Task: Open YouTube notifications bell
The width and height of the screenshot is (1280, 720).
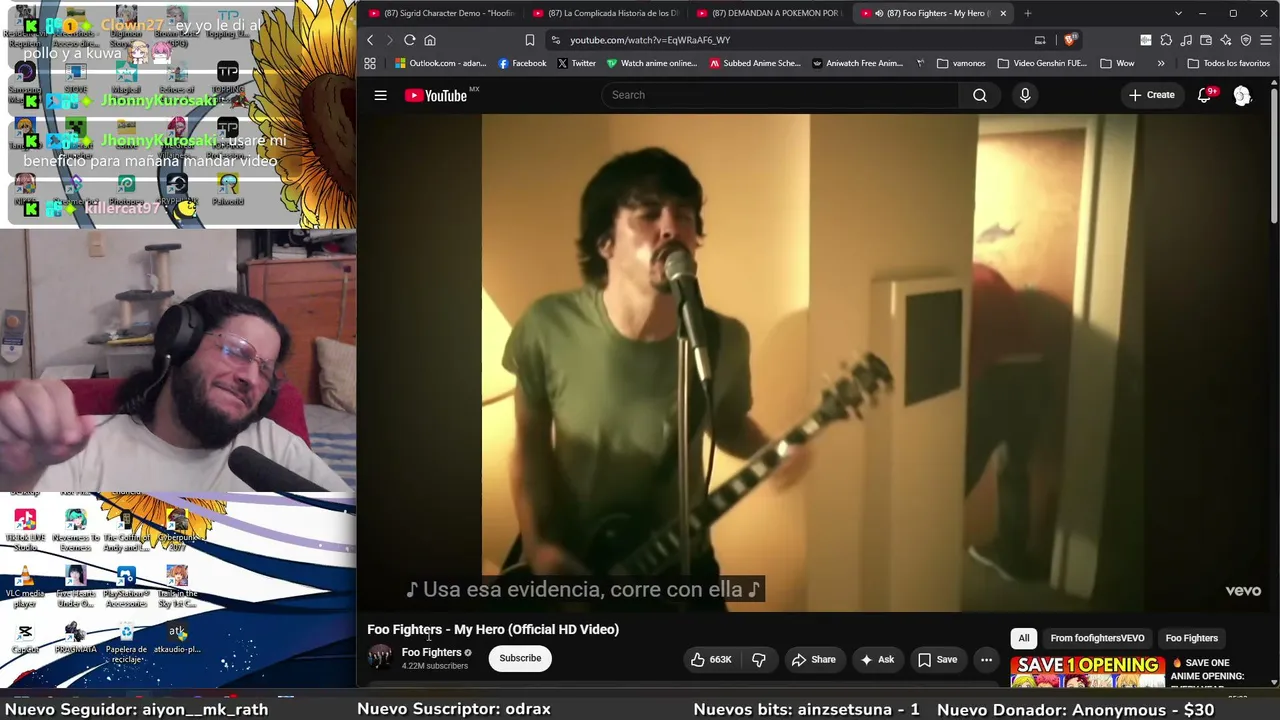Action: coord(1205,95)
